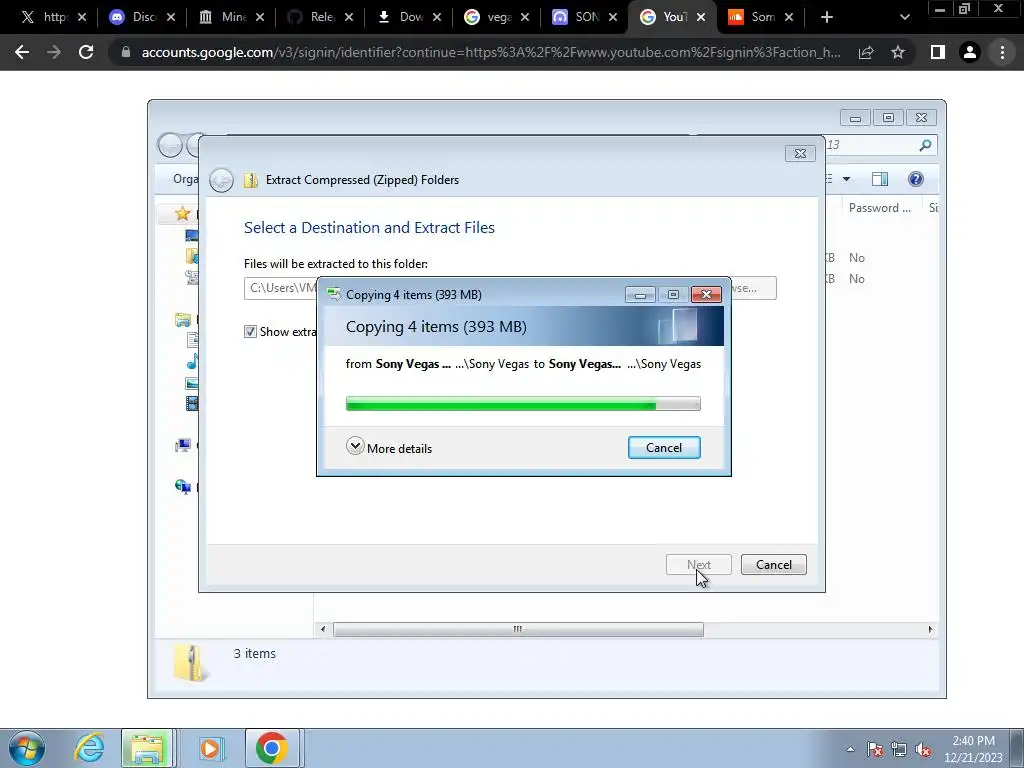The height and width of the screenshot is (768, 1024).
Task: Close the SONY tab
Action: (613, 18)
